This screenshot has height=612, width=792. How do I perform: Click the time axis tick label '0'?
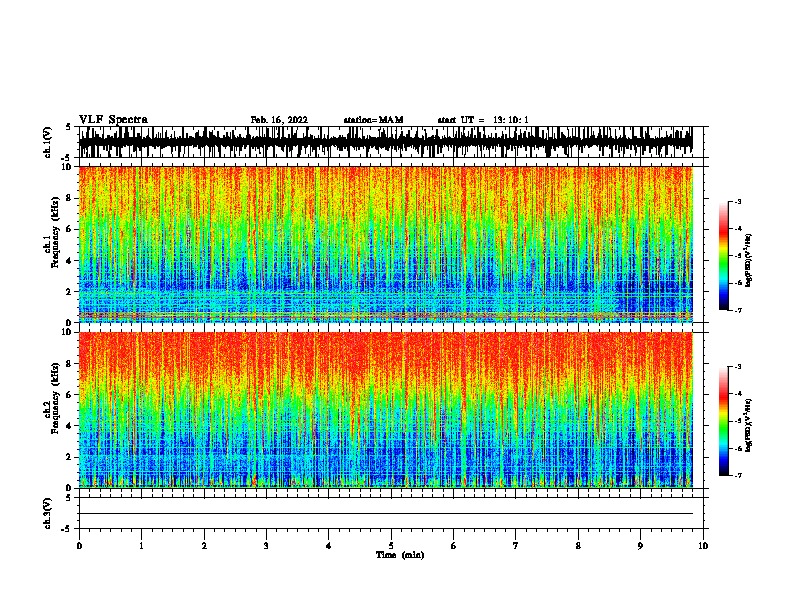[x=79, y=545]
